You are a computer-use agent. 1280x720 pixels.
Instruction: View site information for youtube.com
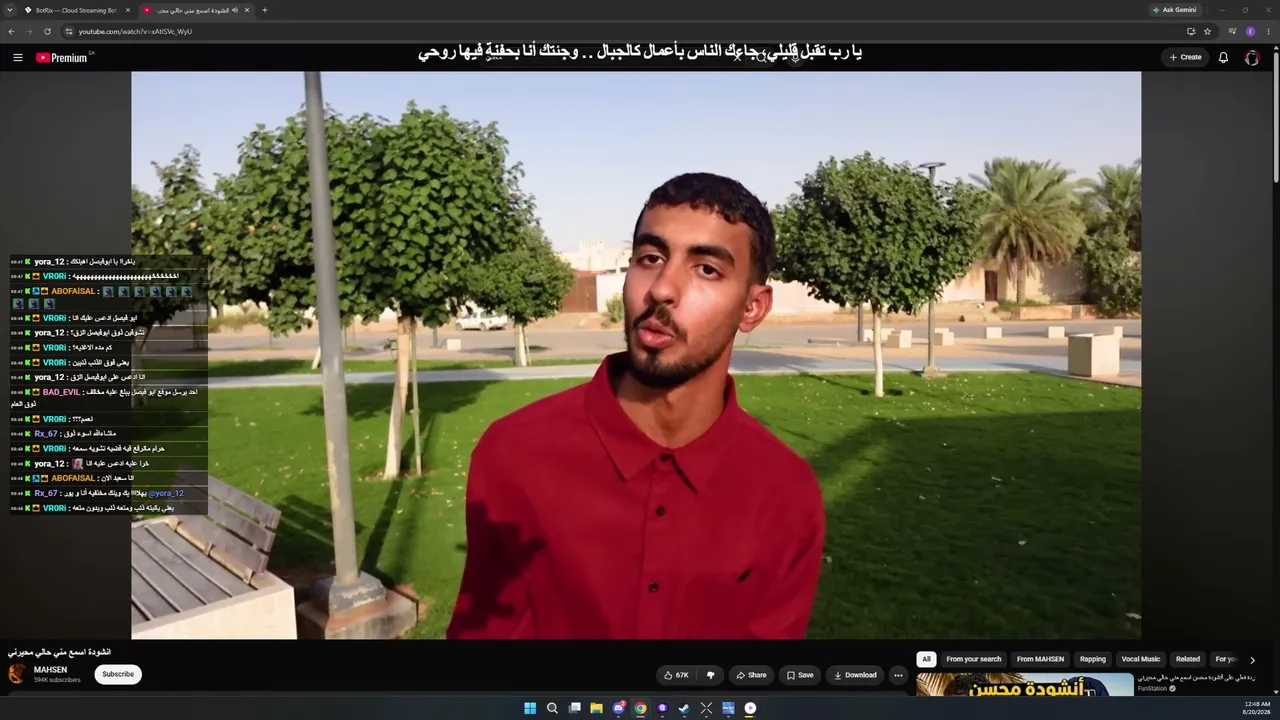(x=69, y=31)
